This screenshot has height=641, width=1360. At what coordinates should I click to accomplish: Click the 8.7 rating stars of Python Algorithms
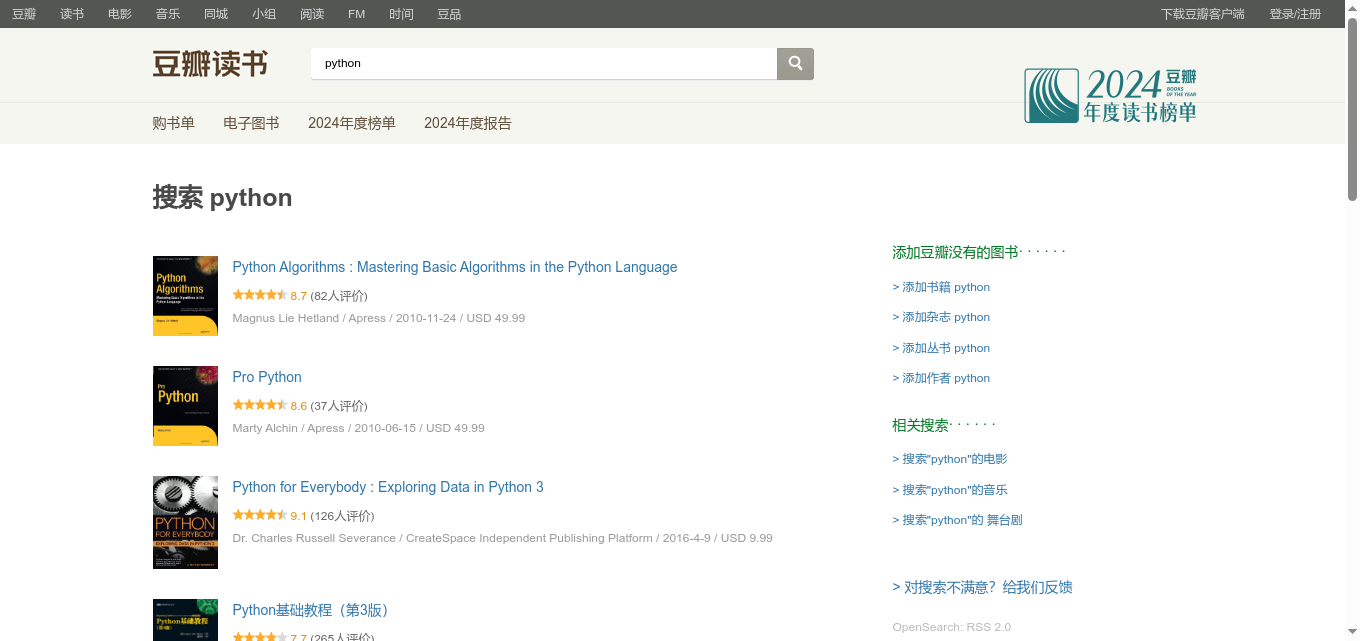[260, 295]
